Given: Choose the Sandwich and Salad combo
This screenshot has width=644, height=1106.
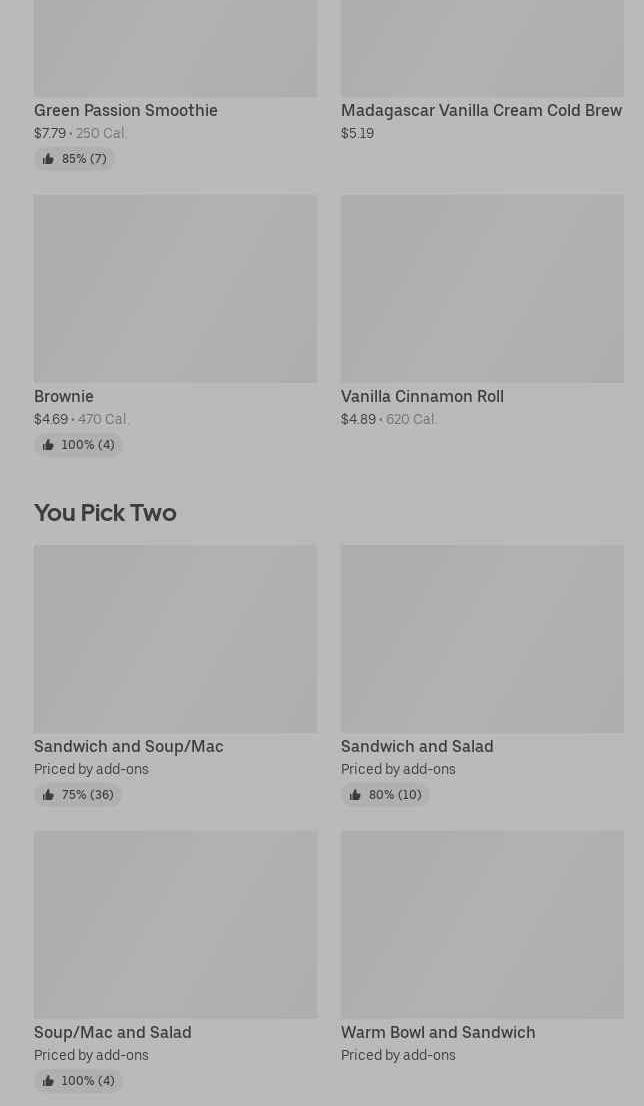Looking at the screenshot, I should (x=417, y=746).
